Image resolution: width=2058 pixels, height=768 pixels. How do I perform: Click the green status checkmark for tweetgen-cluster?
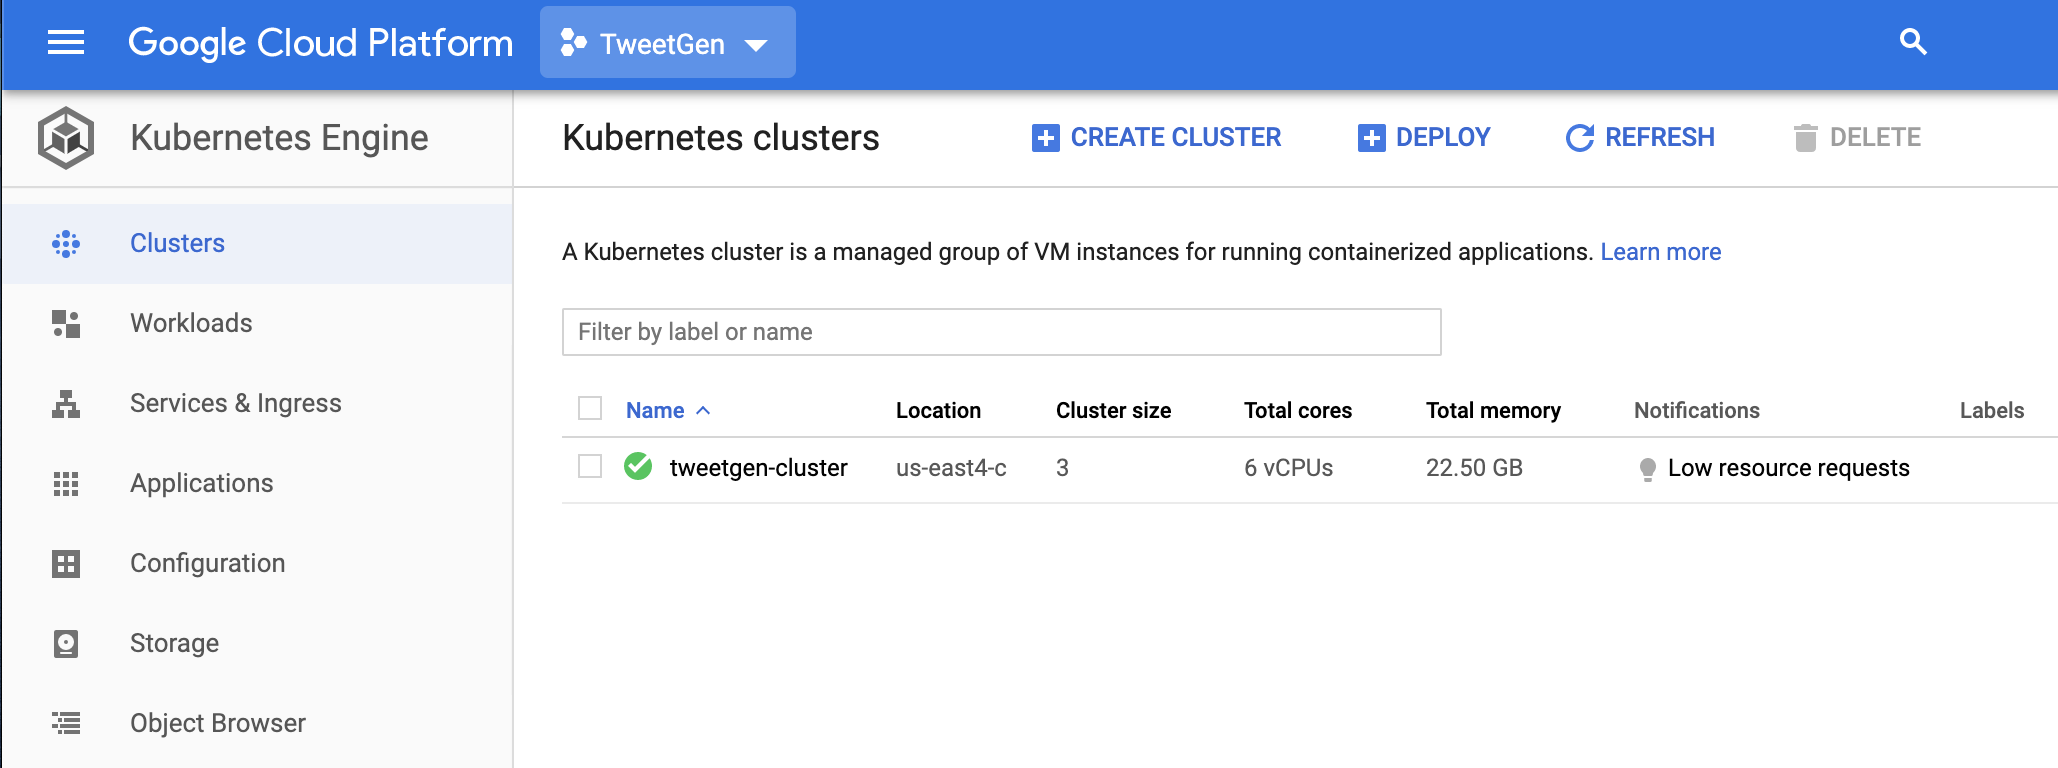coord(638,466)
